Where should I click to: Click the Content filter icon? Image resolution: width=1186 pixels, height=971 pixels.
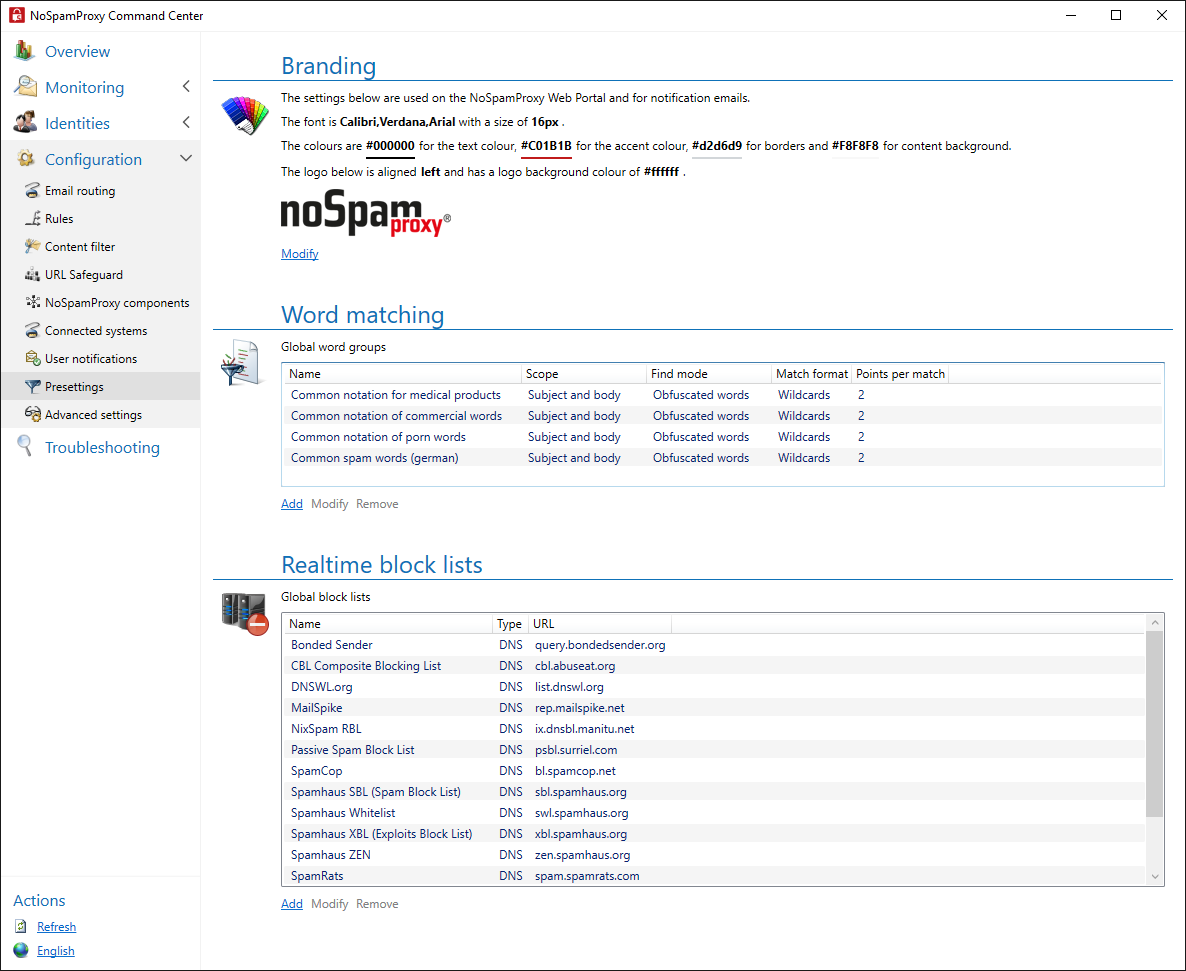33,247
